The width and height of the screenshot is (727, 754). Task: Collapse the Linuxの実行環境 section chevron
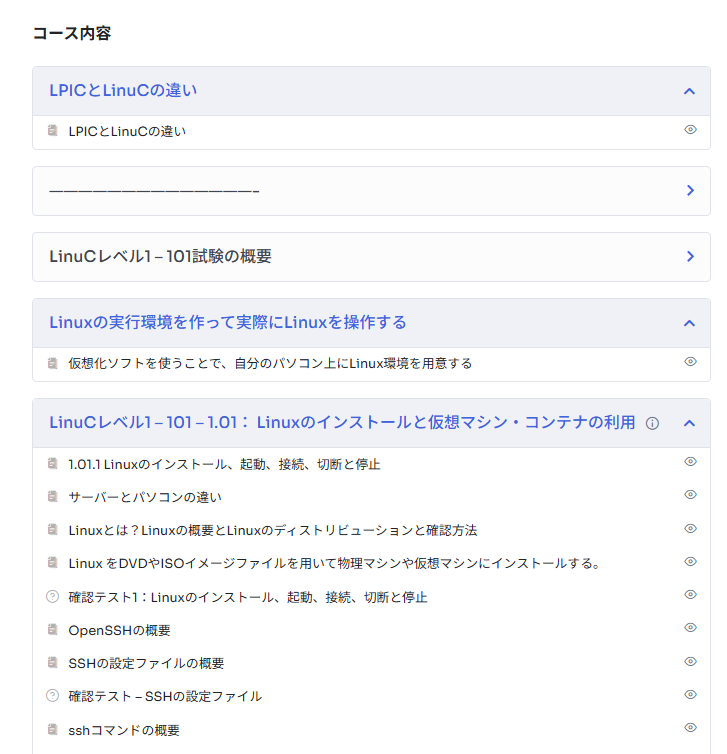pos(689,323)
